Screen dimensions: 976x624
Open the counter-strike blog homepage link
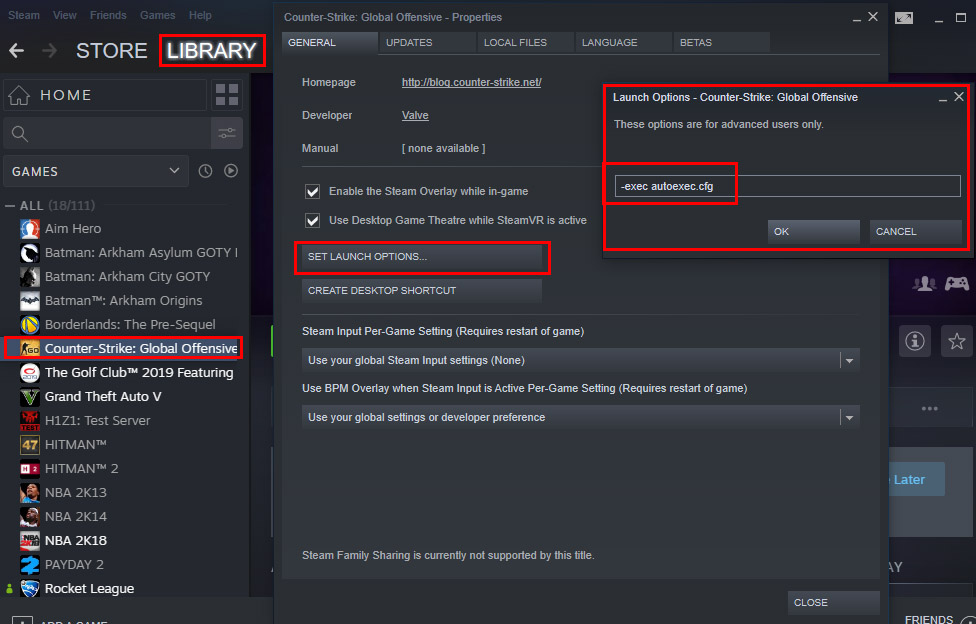[x=471, y=82]
